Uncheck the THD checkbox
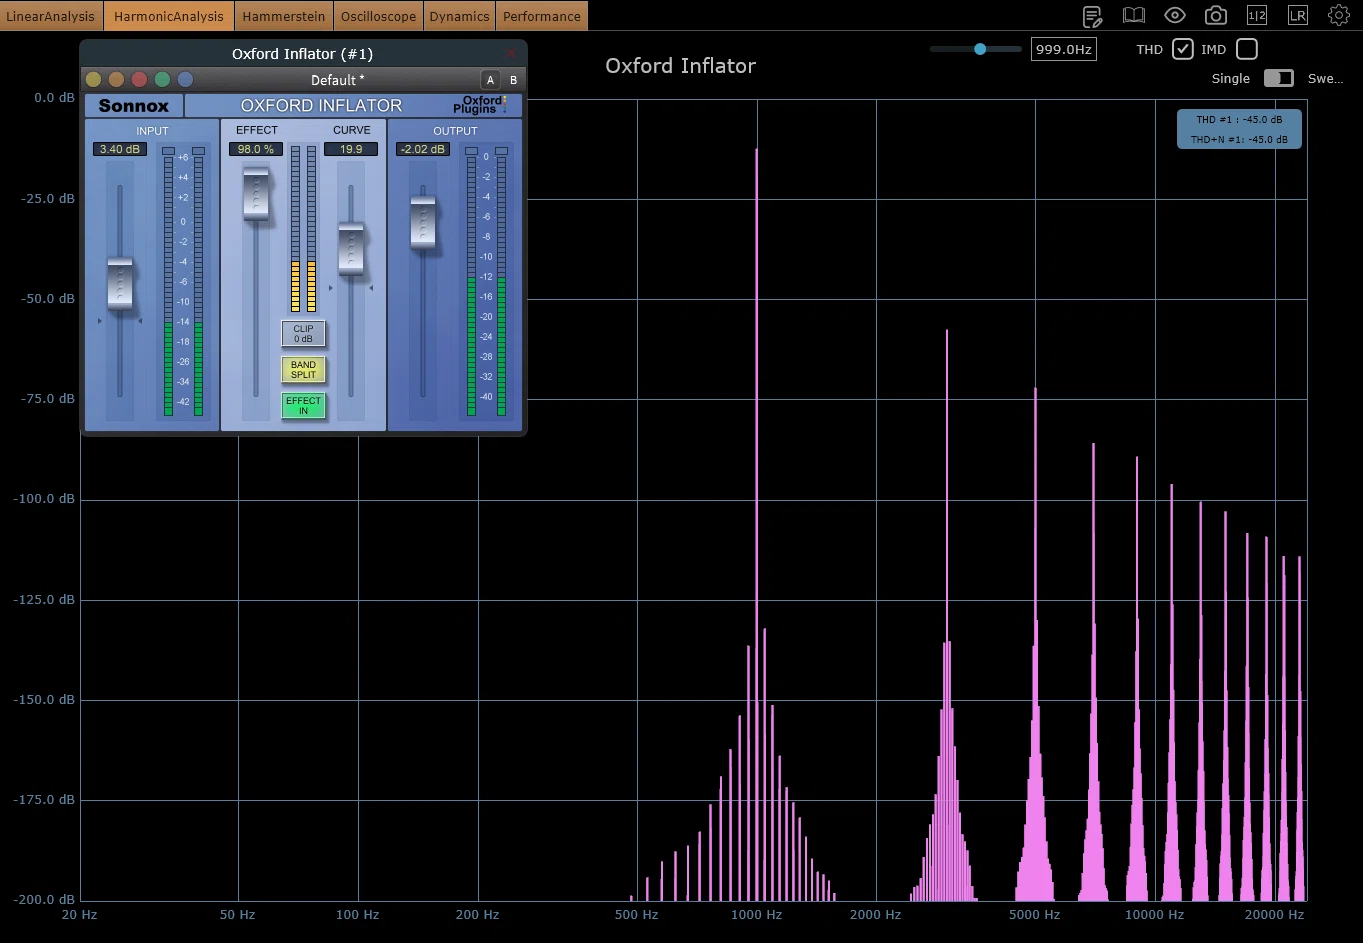The height and width of the screenshot is (943, 1363). tap(1183, 49)
